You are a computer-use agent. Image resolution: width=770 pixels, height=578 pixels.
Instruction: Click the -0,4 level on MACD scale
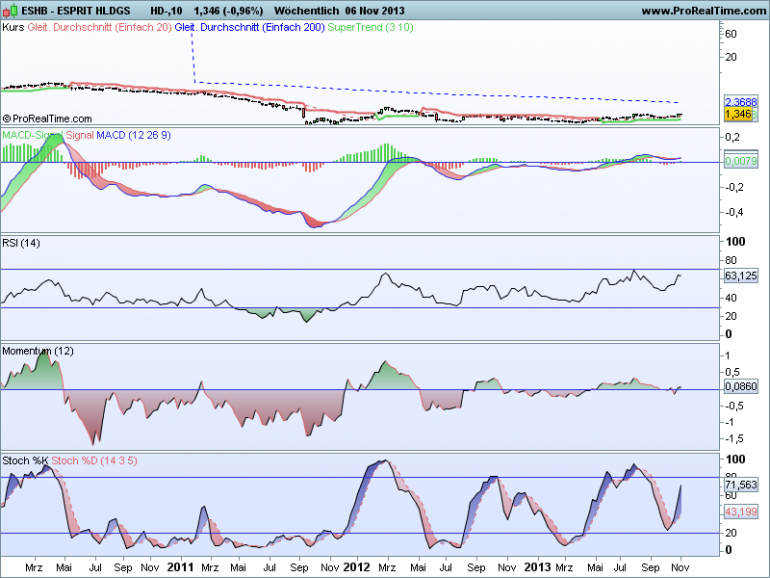coord(734,213)
